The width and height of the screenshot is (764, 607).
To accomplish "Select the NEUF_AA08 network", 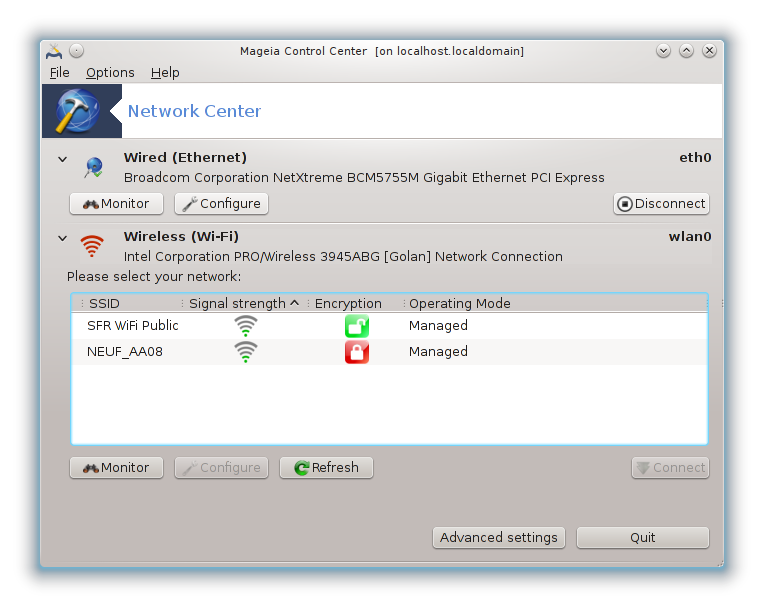I will click(389, 352).
